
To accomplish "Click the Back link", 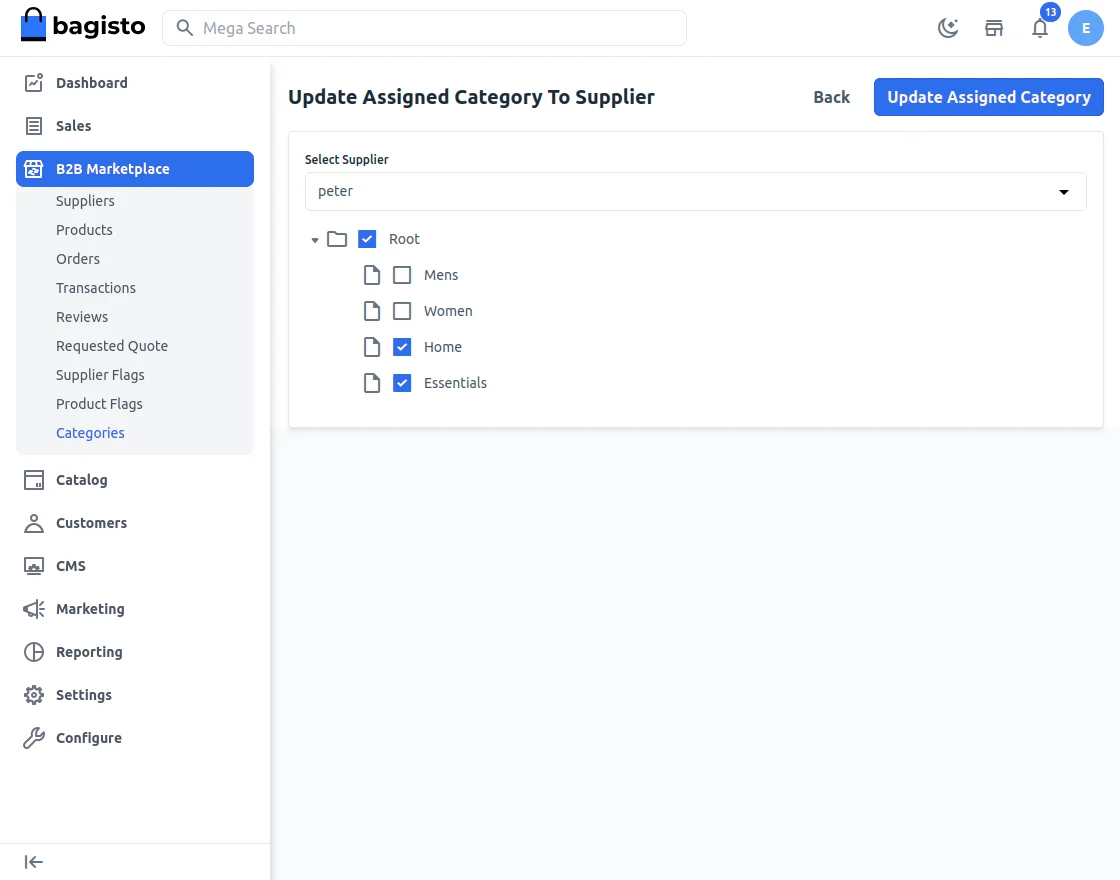I will click(831, 97).
